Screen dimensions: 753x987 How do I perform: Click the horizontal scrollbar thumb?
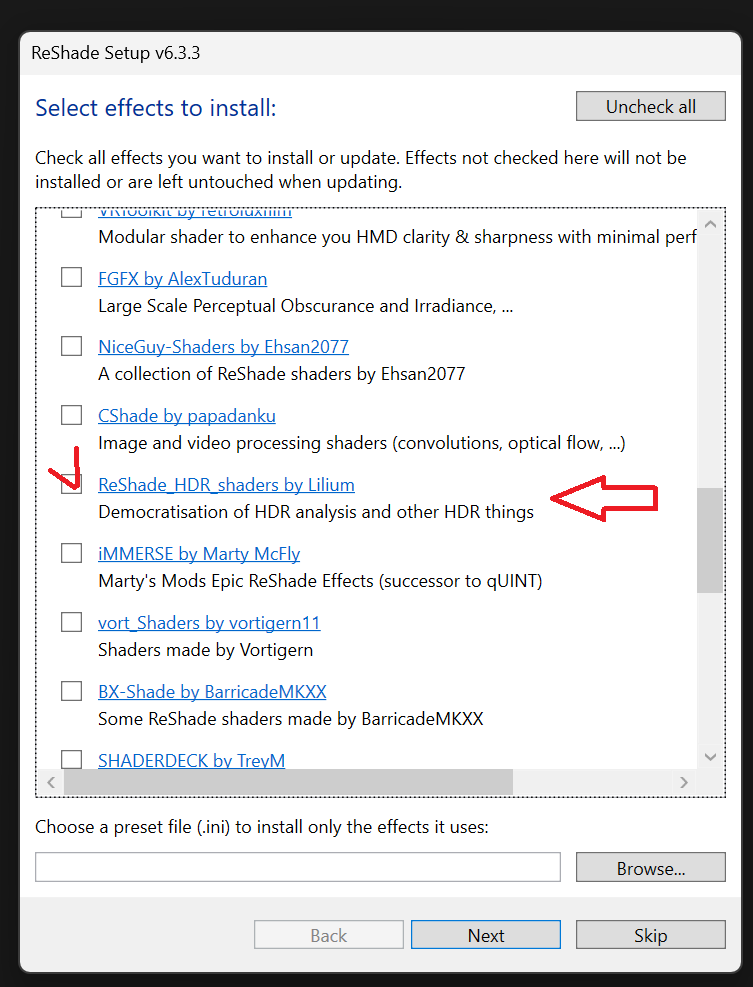(288, 782)
